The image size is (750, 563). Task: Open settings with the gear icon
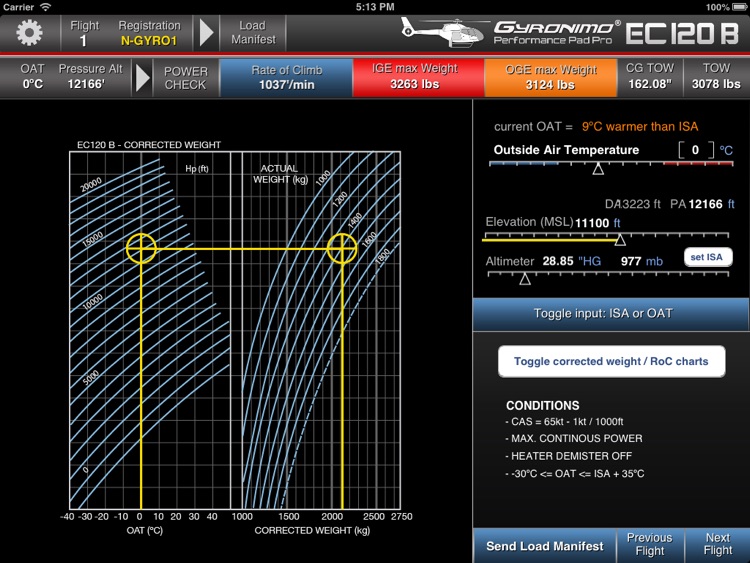pyautogui.click(x=30, y=33)
